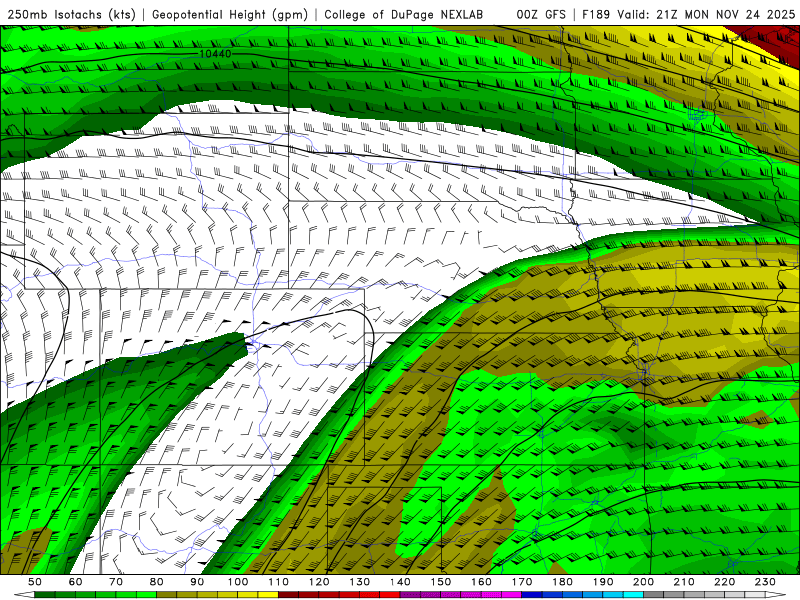This screenshot has height=600, width=800.
Task: Click the 50 value on the color scale
Action: (35, 582)
